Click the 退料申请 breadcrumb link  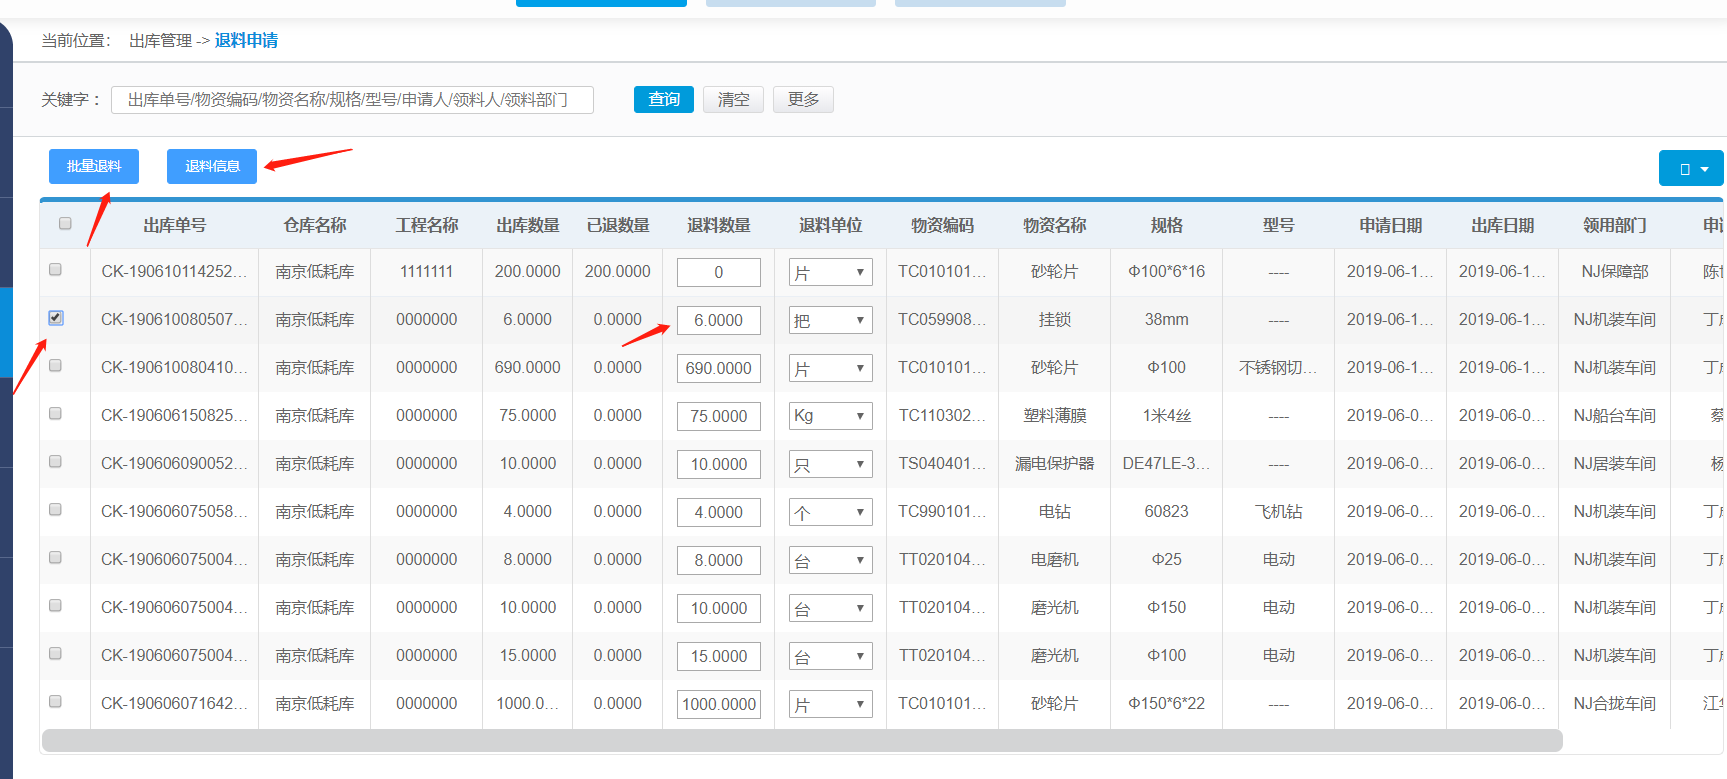click(246, 40)
